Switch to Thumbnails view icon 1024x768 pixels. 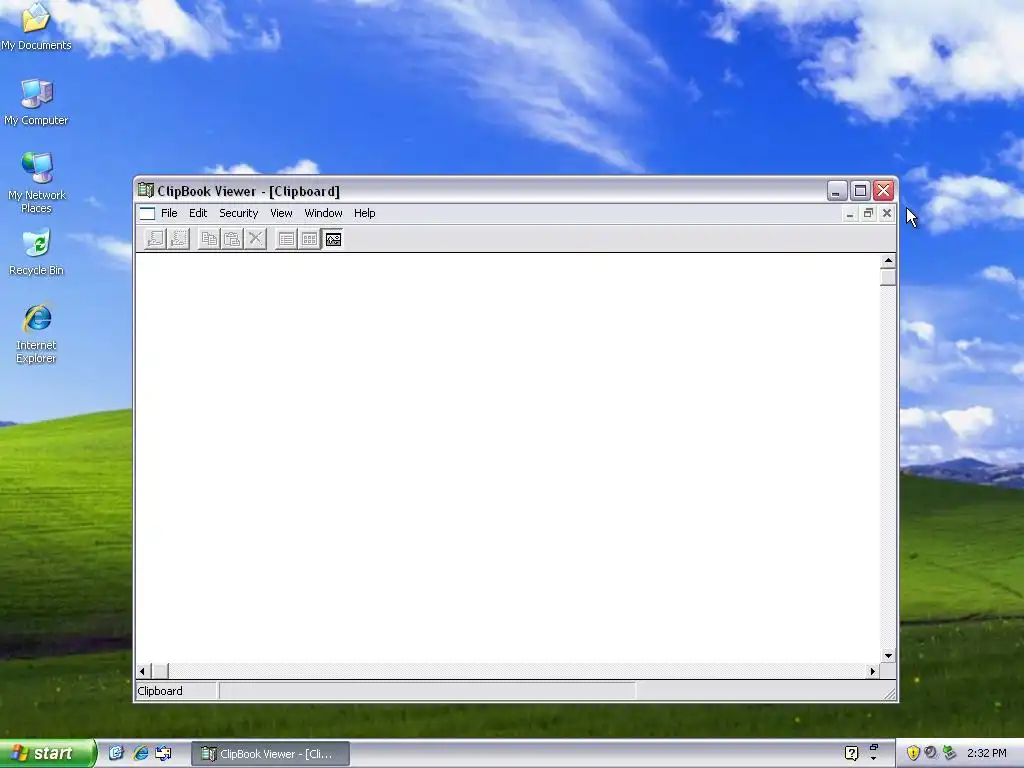[x=310, y=239]
